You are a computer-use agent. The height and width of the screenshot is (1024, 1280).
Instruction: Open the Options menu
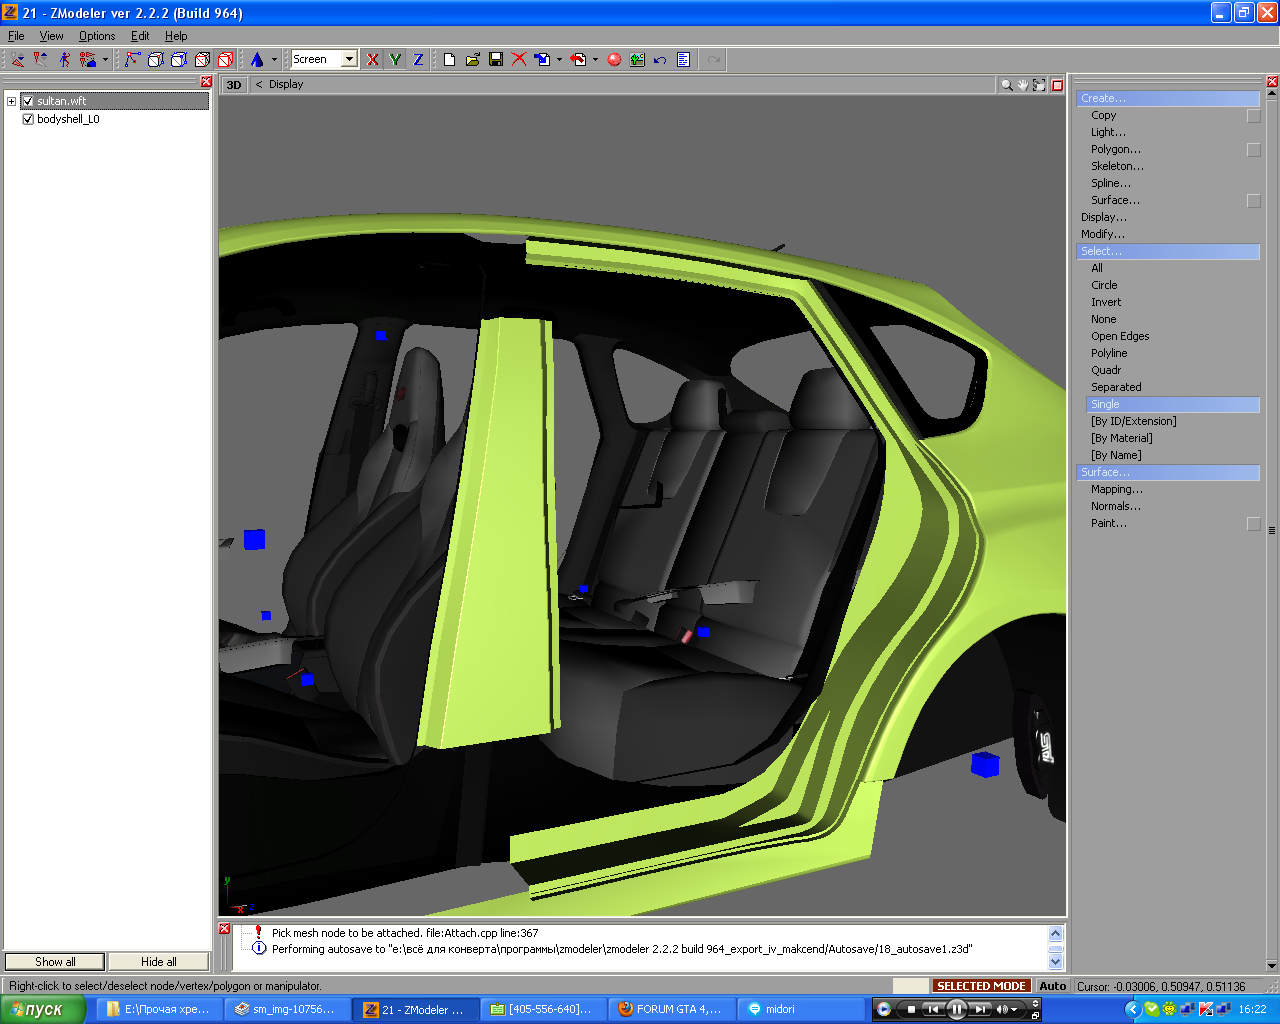(97, 36)
